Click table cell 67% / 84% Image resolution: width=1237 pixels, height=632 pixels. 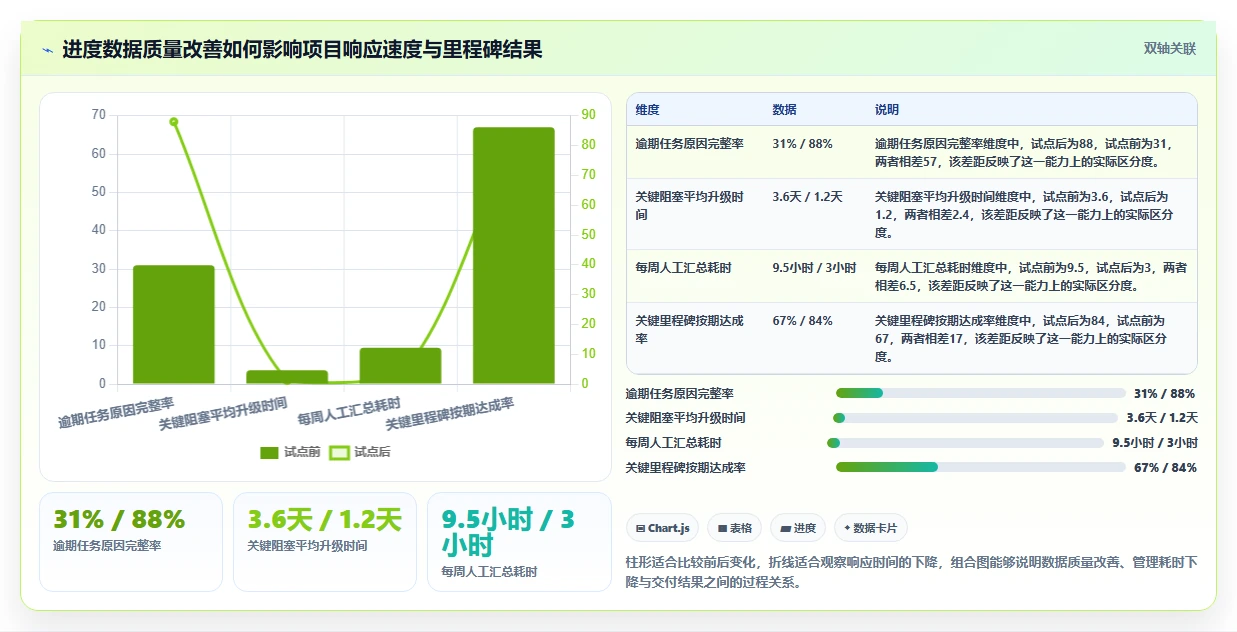pos(802,321)
